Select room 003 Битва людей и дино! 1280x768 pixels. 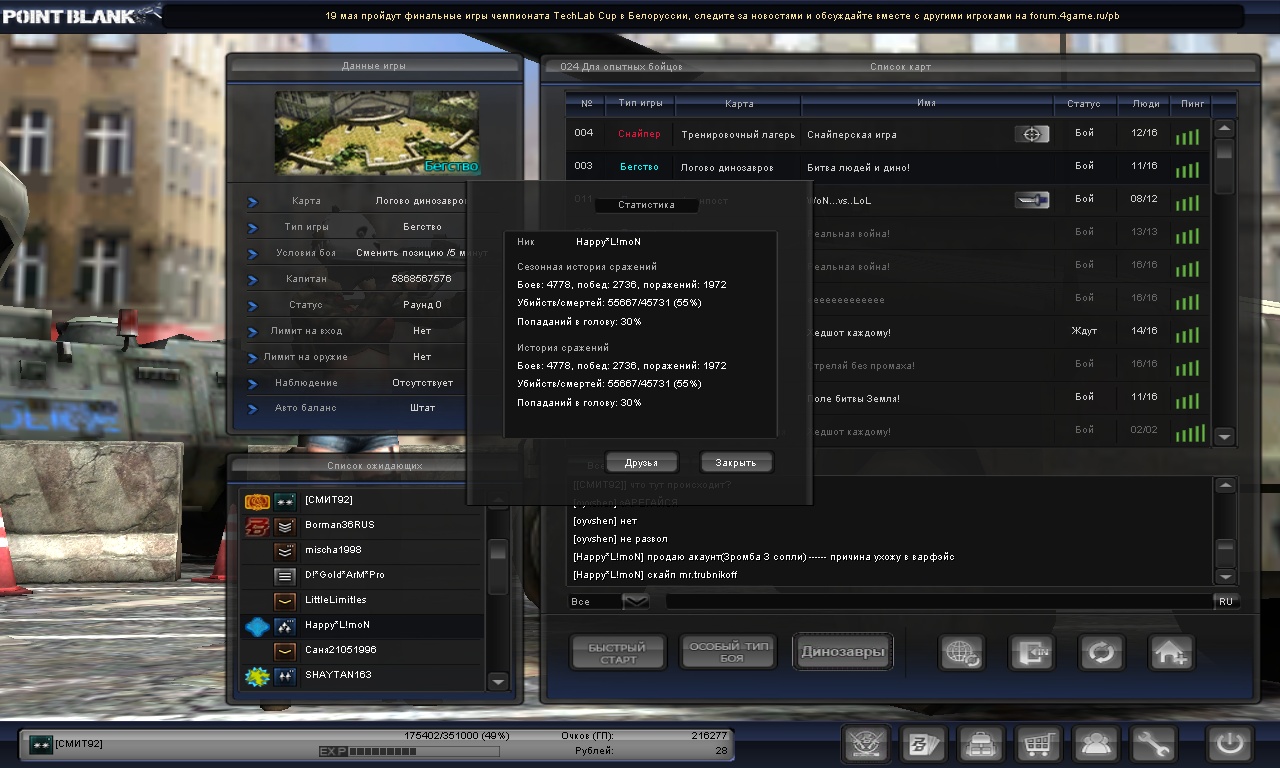point(888,167)
